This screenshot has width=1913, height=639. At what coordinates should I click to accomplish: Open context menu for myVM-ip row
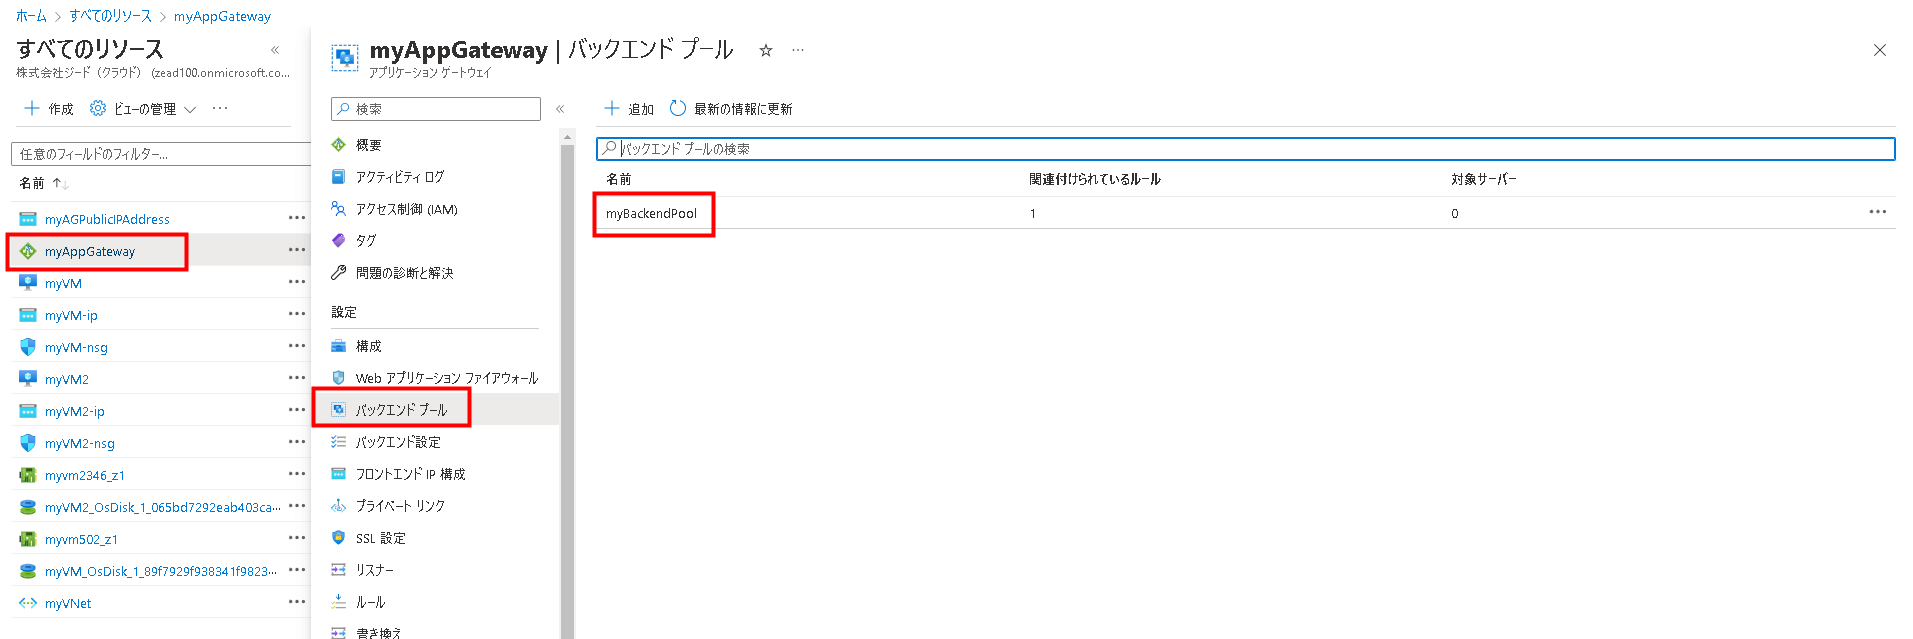(297, 314)
